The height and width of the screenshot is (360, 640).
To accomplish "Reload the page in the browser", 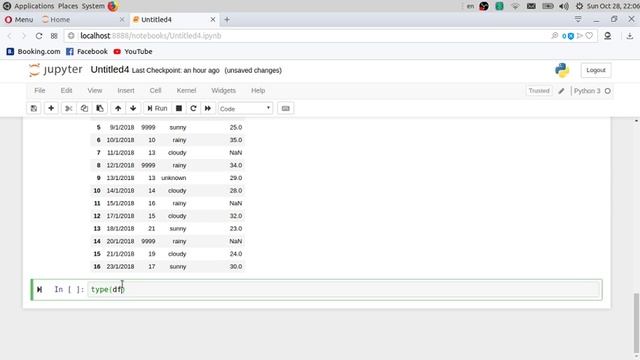I will (39, 36).
